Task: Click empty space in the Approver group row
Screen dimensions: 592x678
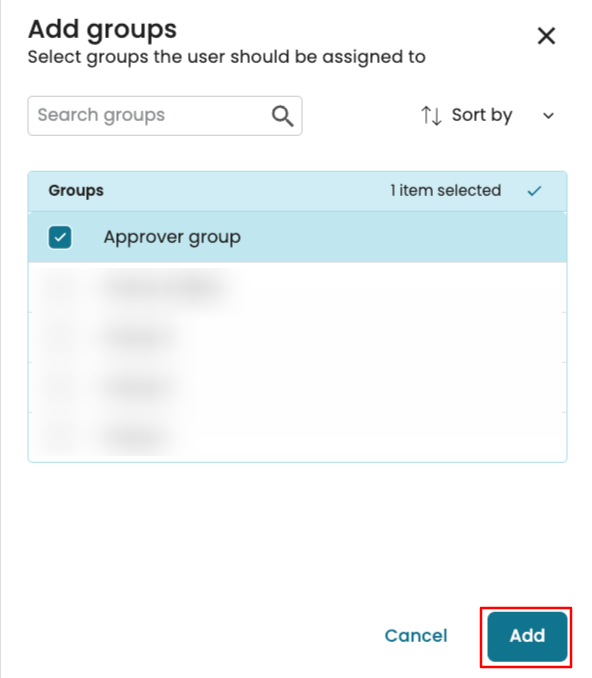Action: coord(402,237)
